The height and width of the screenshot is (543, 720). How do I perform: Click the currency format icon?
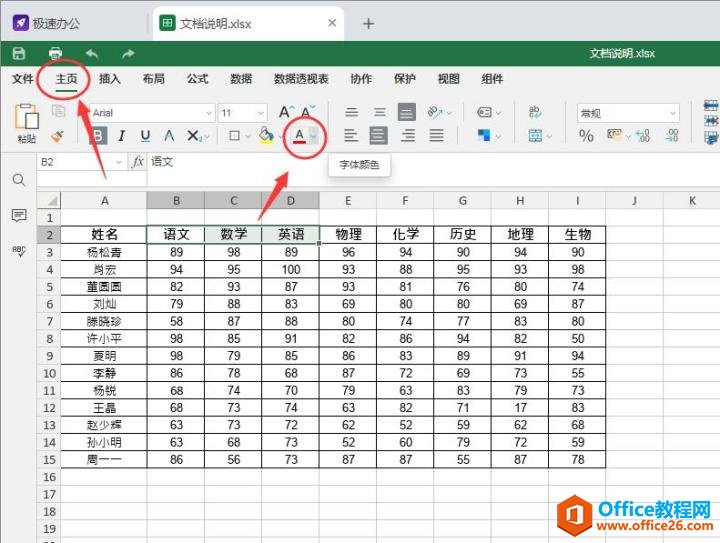point(614,135)
